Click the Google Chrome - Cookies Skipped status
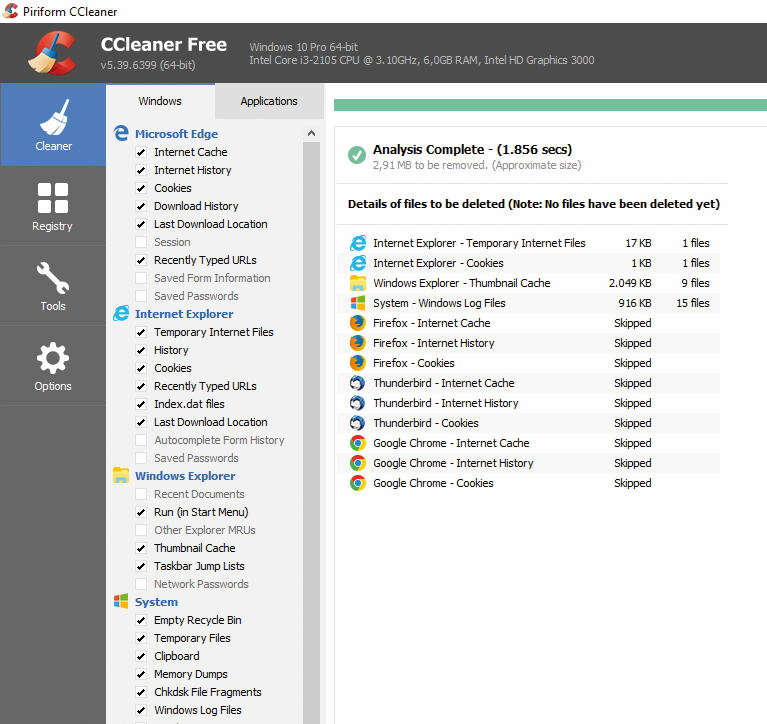Image resolution: width=767 pixels, height=724 pixels. click(632, 483)
